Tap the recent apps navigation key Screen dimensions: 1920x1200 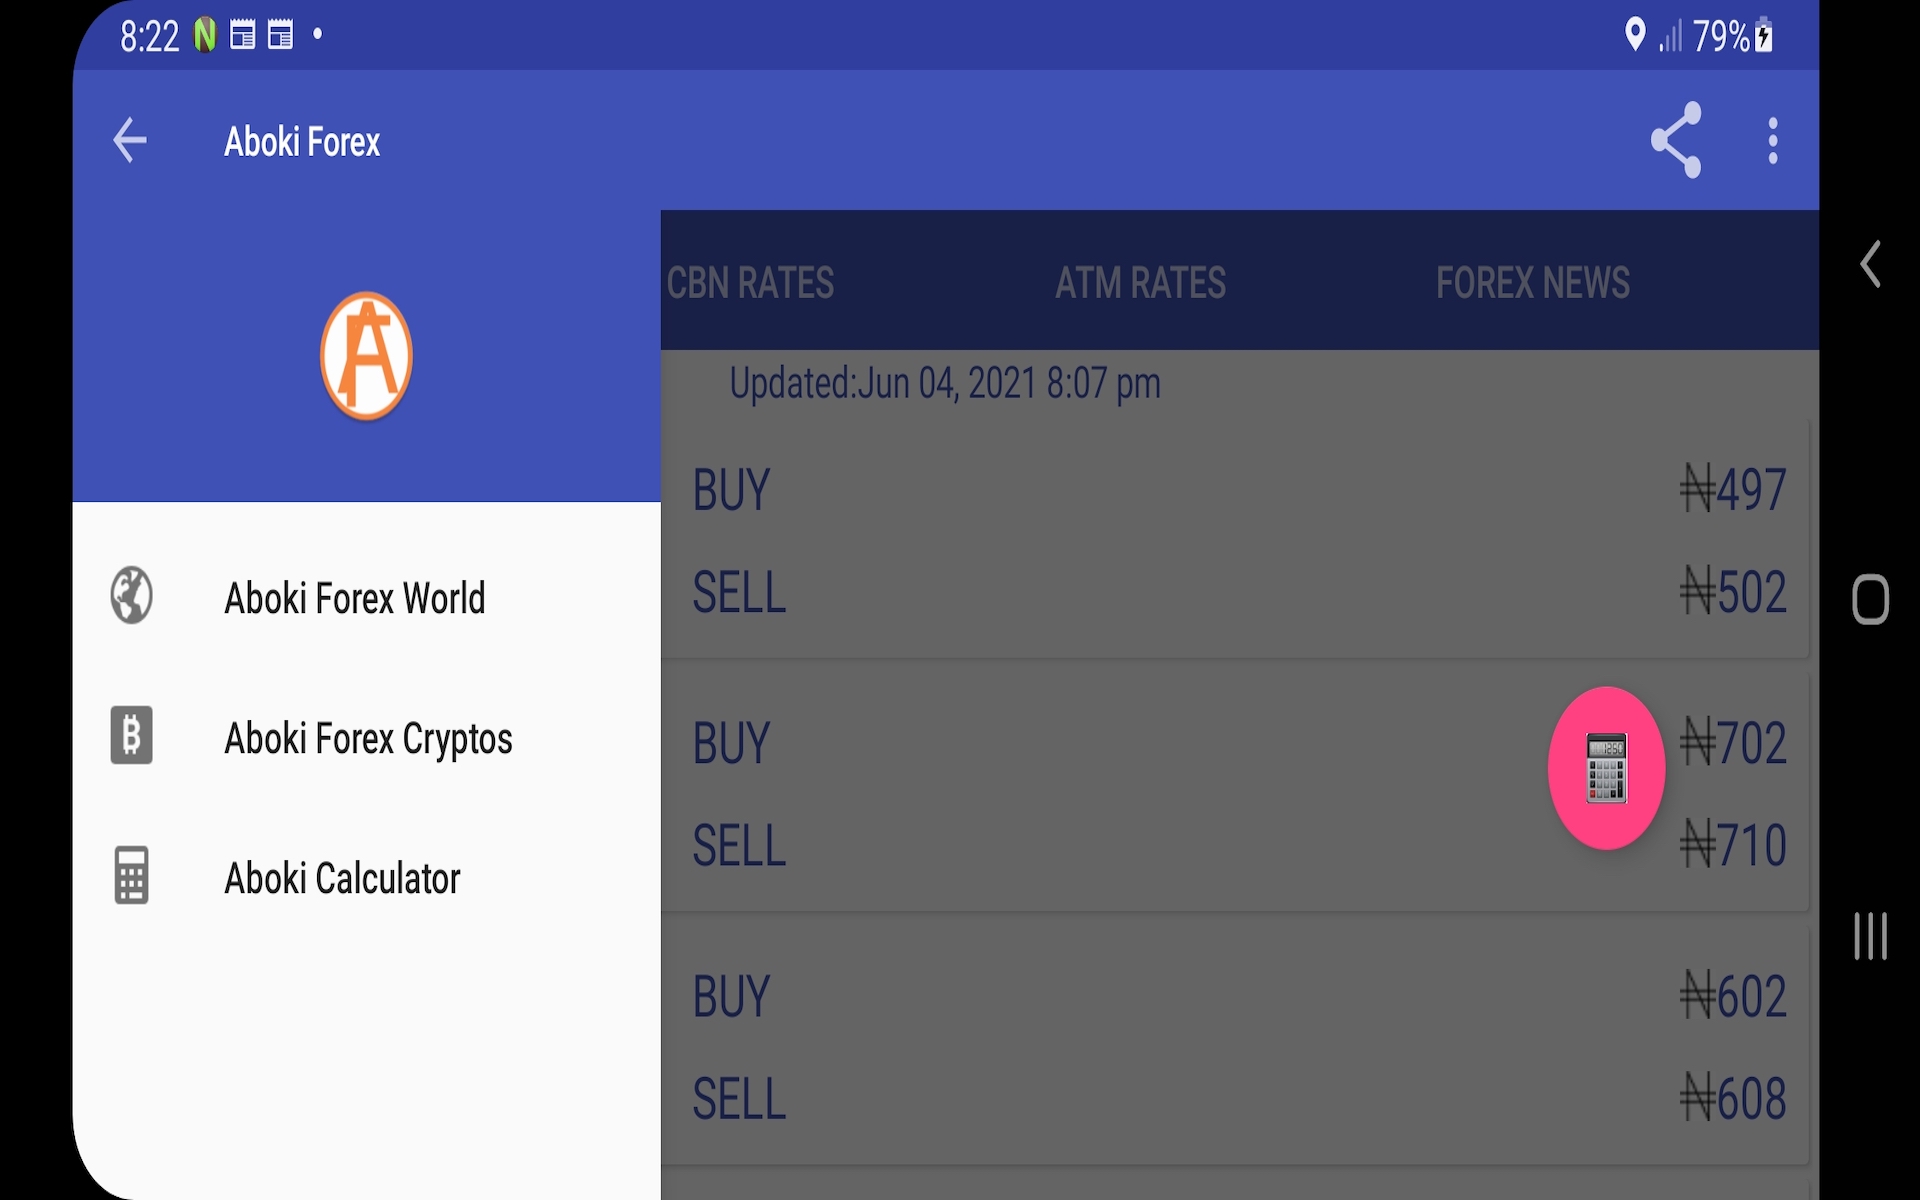tap(1870, 937)
